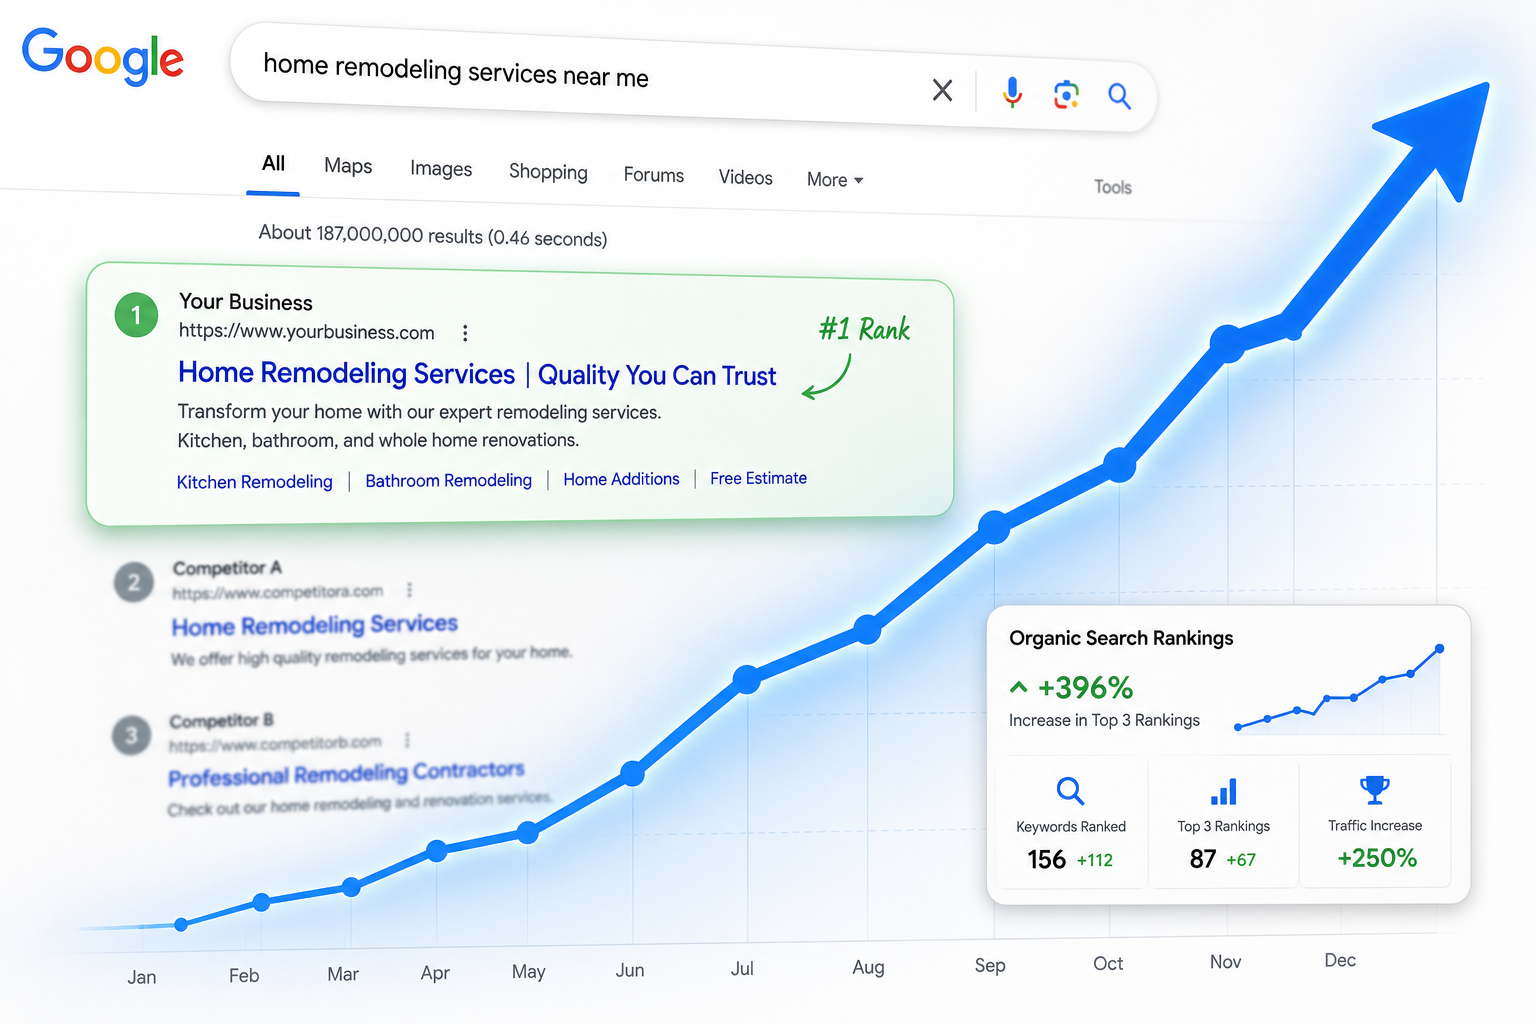Start voice search with the microphone icon

[1012, 93]
